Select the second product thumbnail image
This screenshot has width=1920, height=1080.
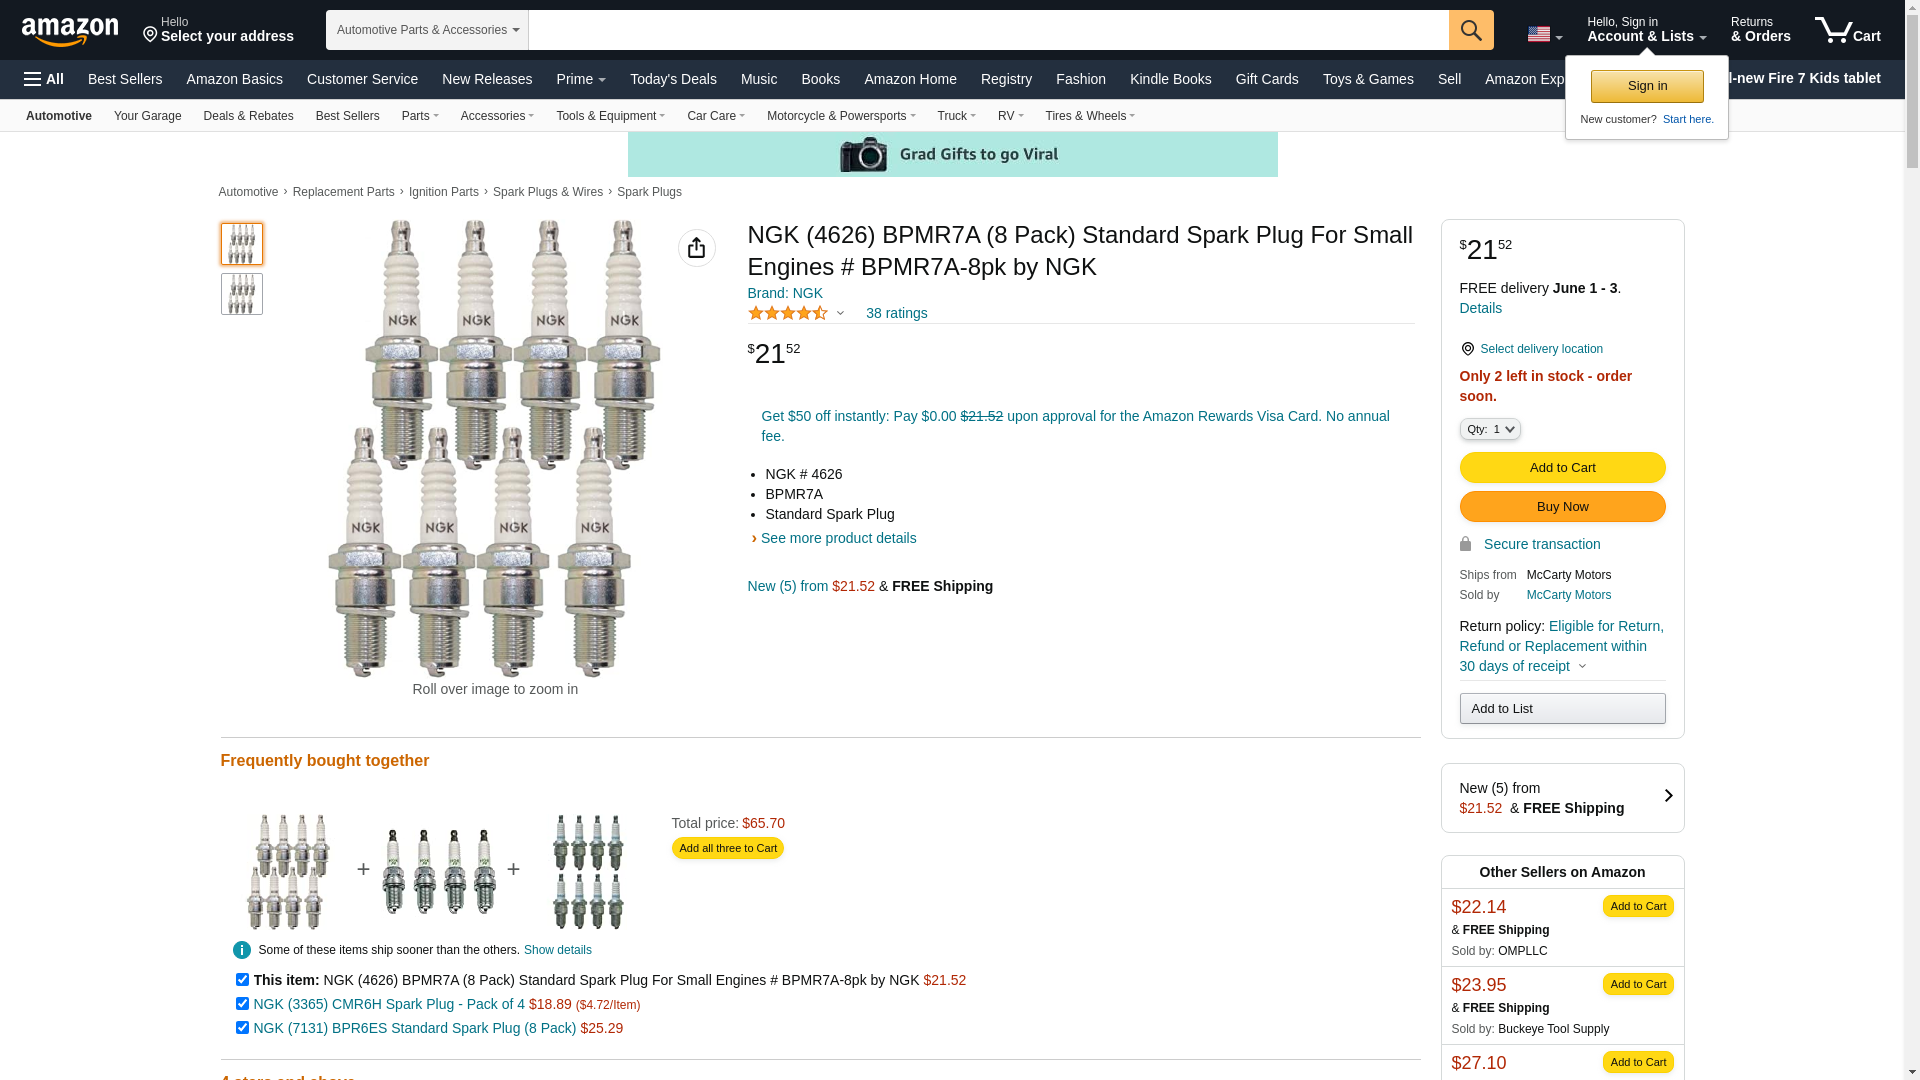(241, 294)
